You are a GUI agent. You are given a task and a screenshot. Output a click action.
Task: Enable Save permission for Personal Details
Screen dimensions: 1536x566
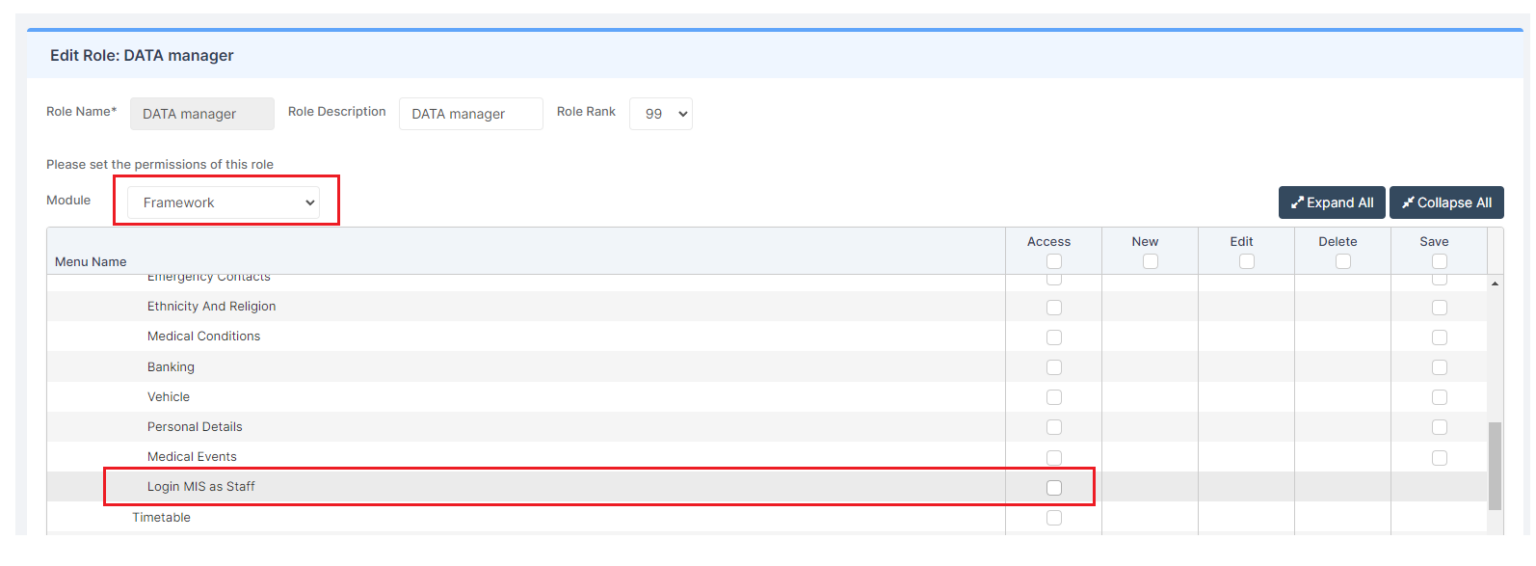click(x=1439, y=427)
